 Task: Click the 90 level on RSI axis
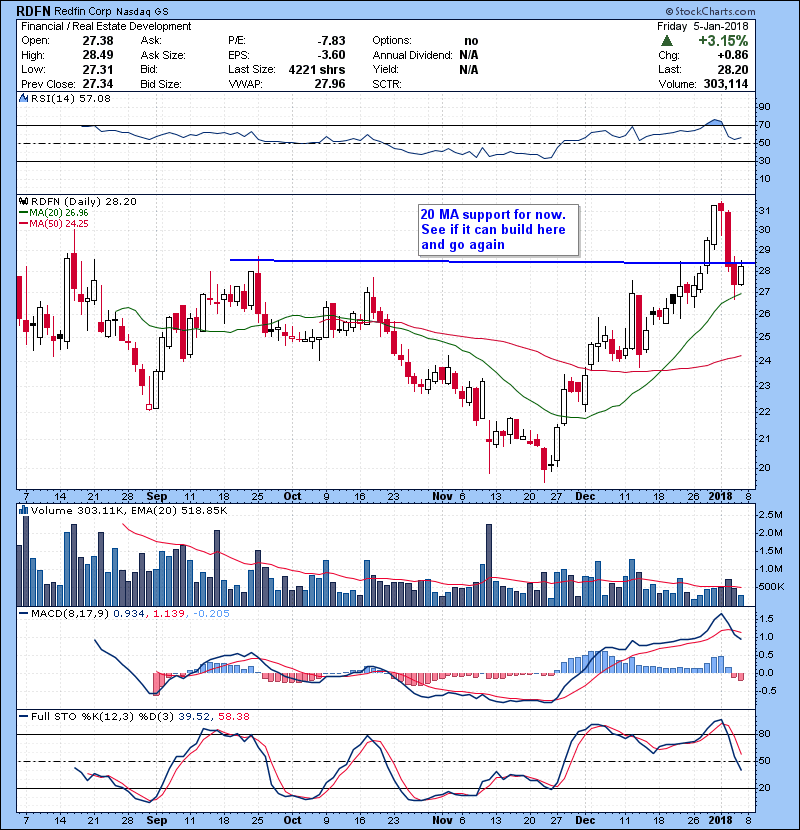[764, 107]
